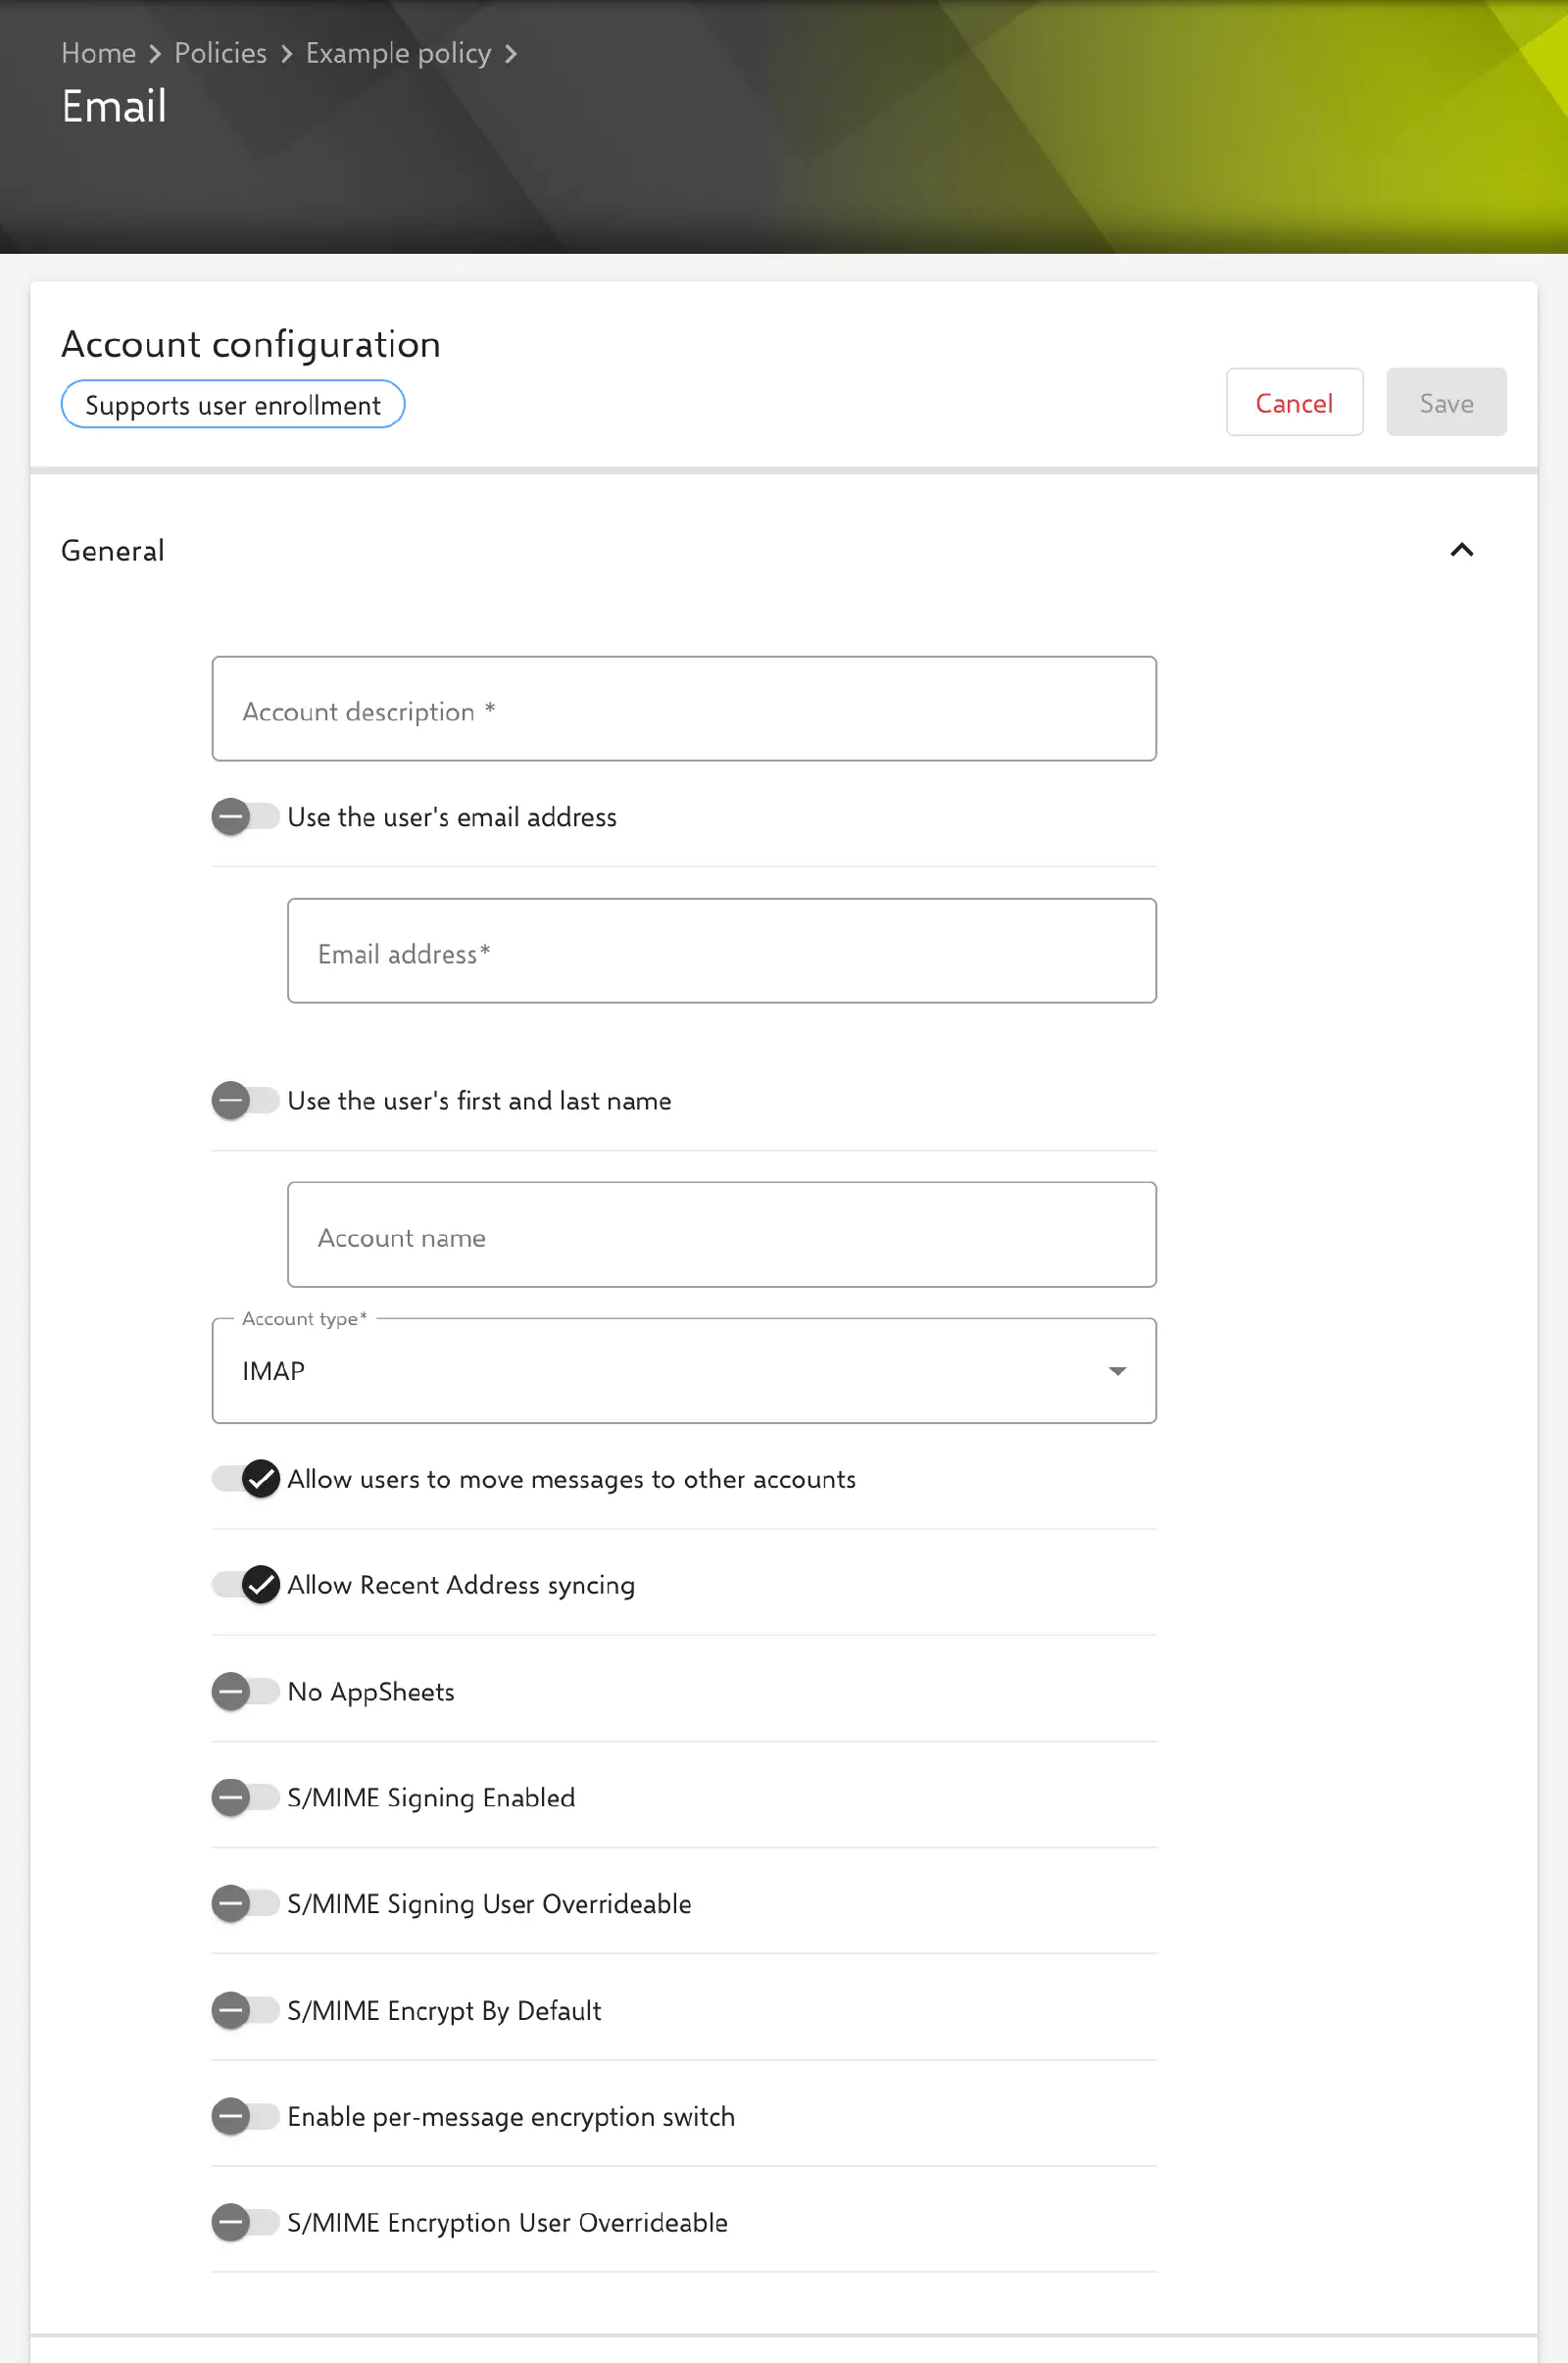Click the Email page title
1568x2363 pixels.
tap(114, 106)
